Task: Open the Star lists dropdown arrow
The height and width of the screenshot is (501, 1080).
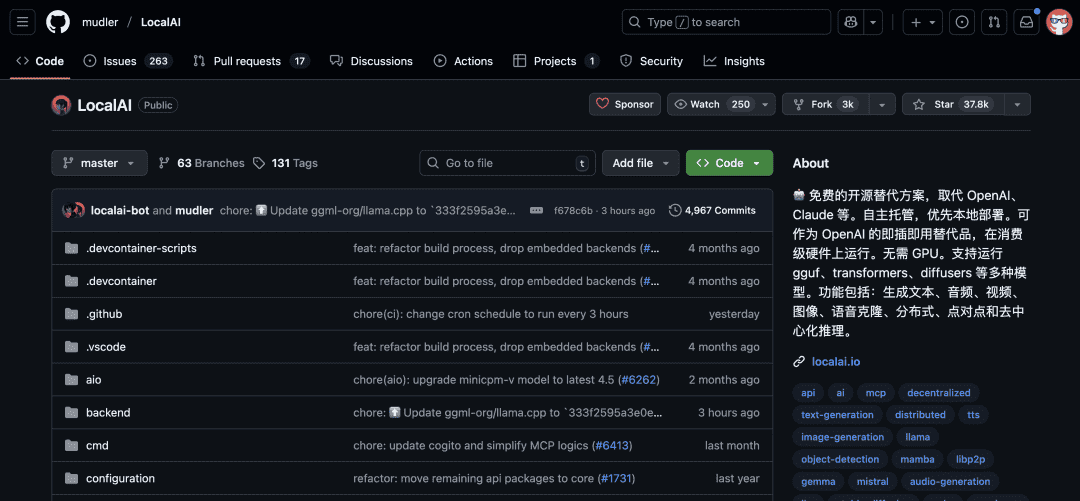Action: coord(1017,105)
